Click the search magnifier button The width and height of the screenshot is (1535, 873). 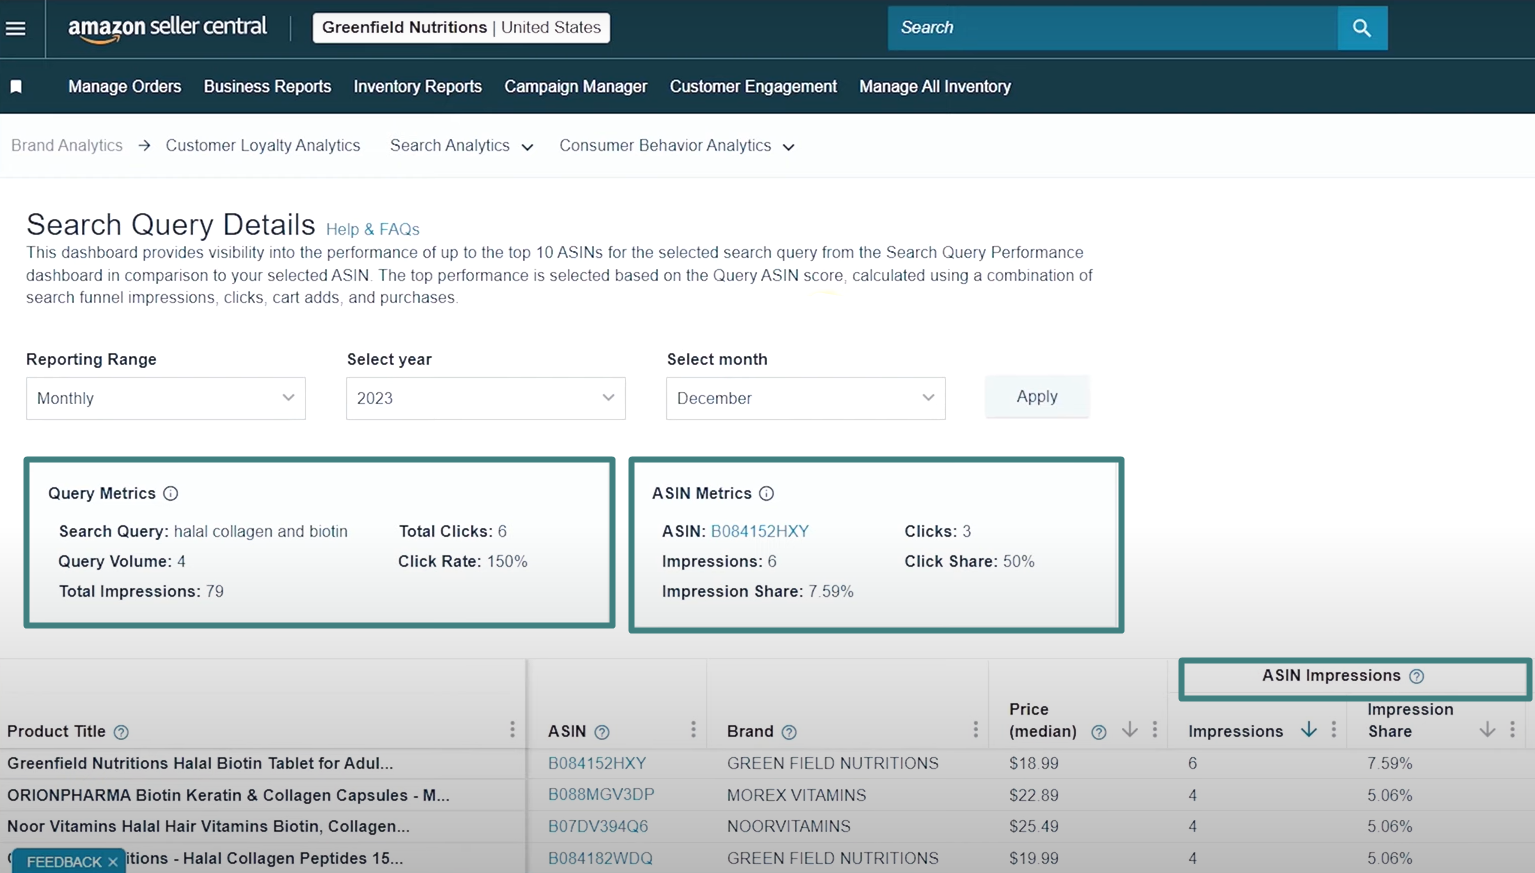click(x=1362, y=28)
